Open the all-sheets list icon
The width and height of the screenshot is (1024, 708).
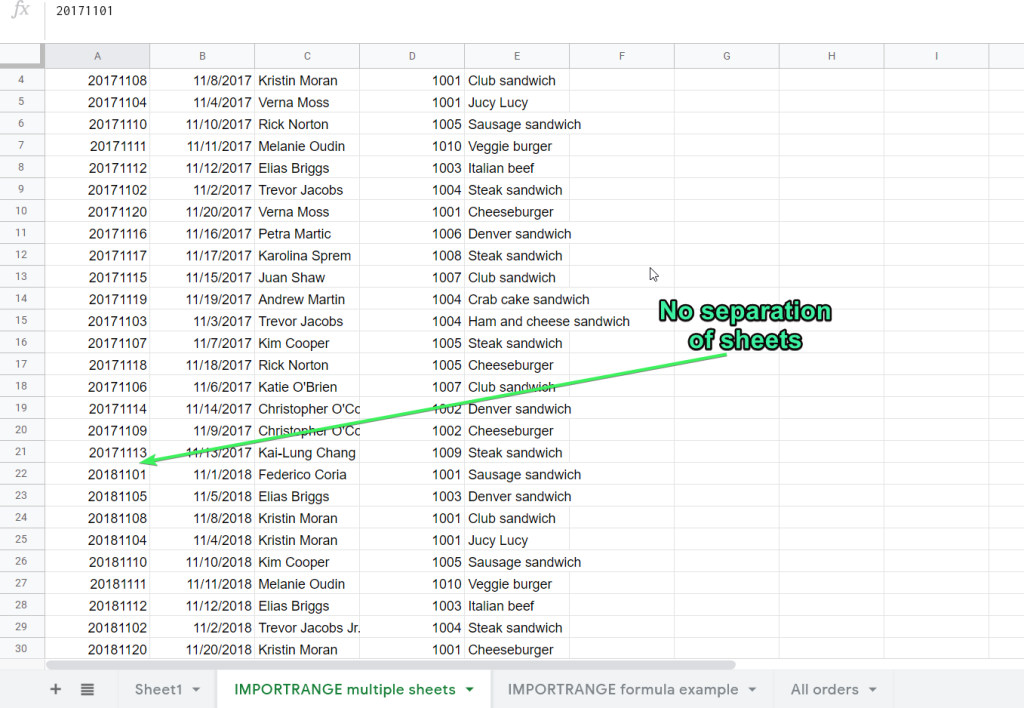click(x=88, y=689)
